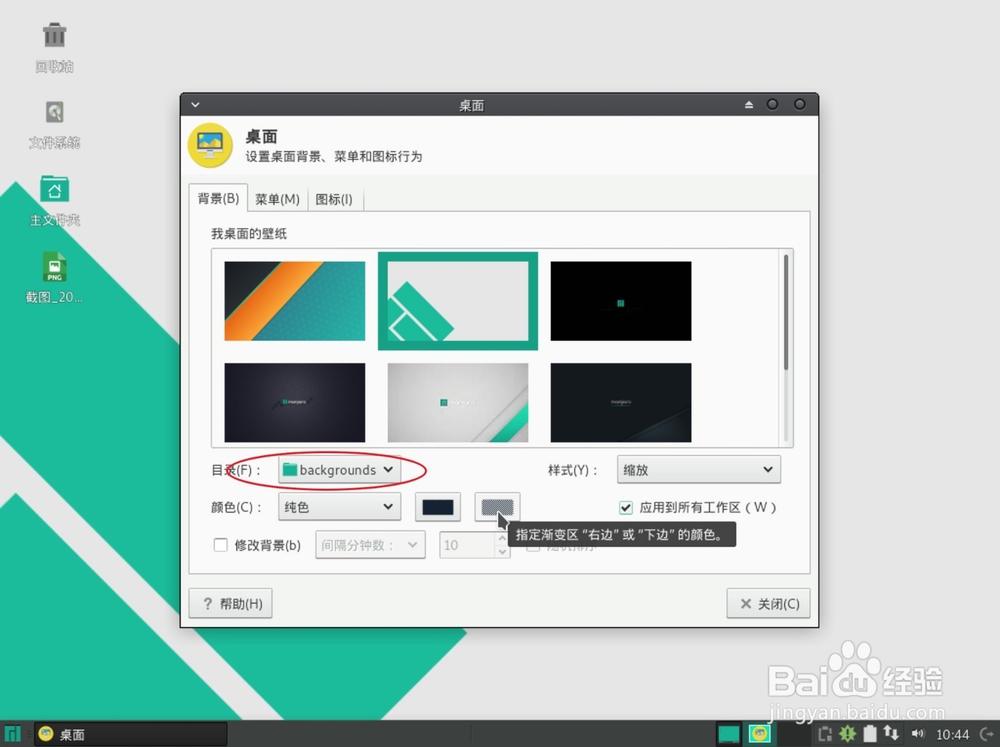Screen dimensions: 1000x747
Task: Switch to the 菜单(M) tab
Action: point(278,198)
